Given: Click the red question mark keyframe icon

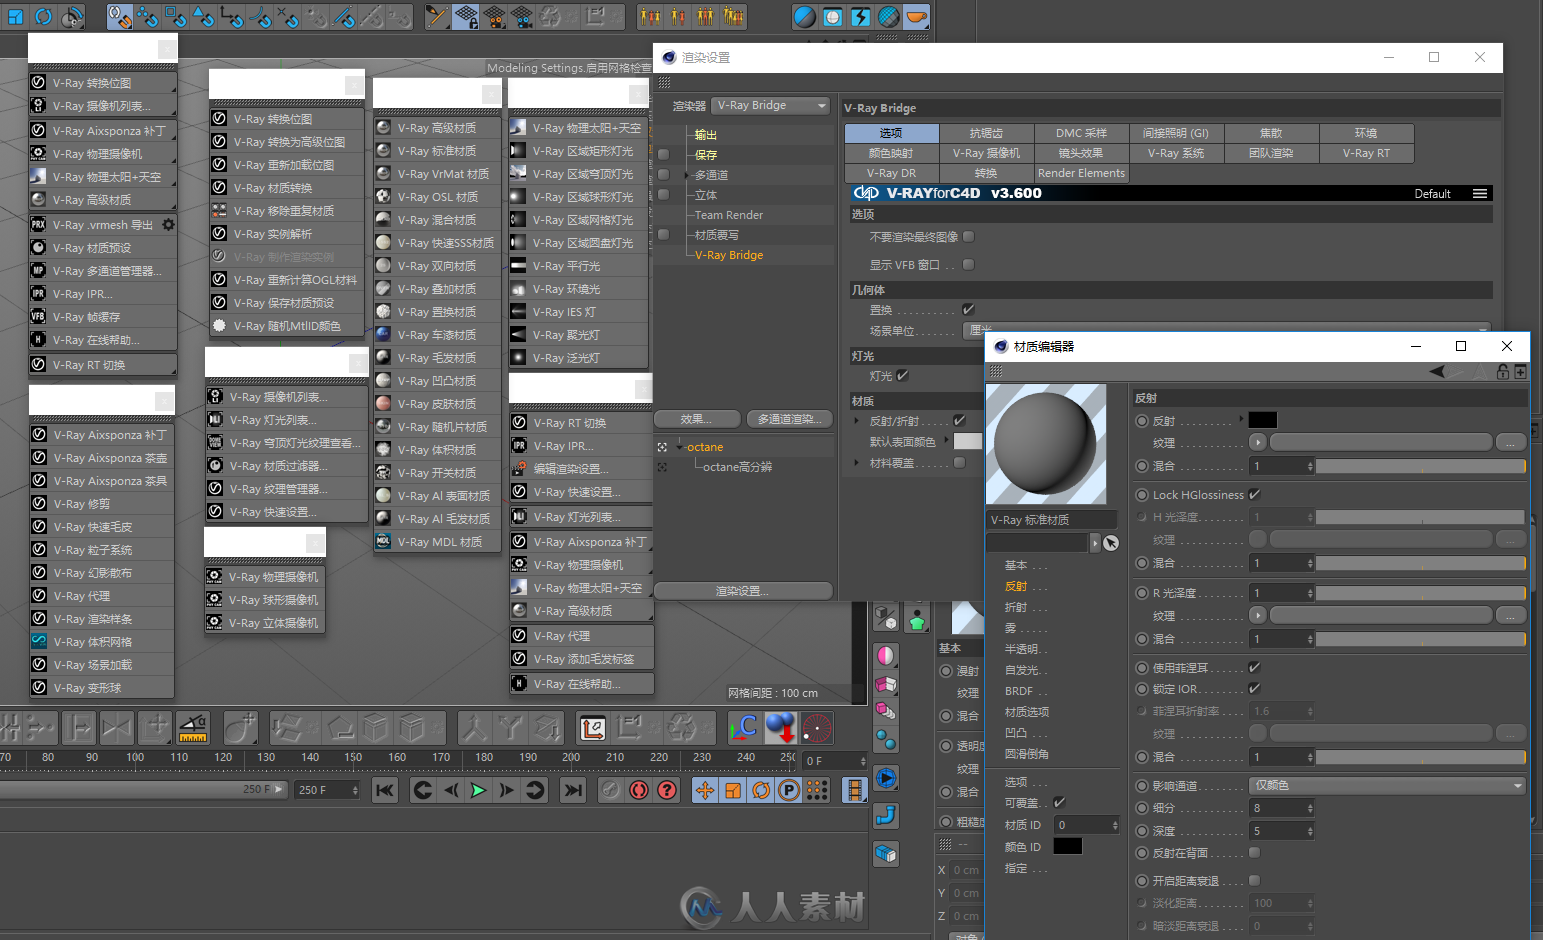Looking at the screenshot, I should coord(667,790).
